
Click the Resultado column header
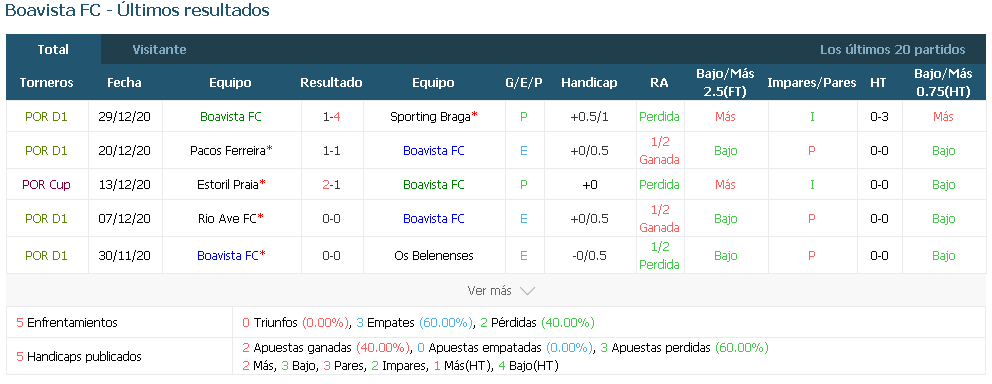coord(332,82)
